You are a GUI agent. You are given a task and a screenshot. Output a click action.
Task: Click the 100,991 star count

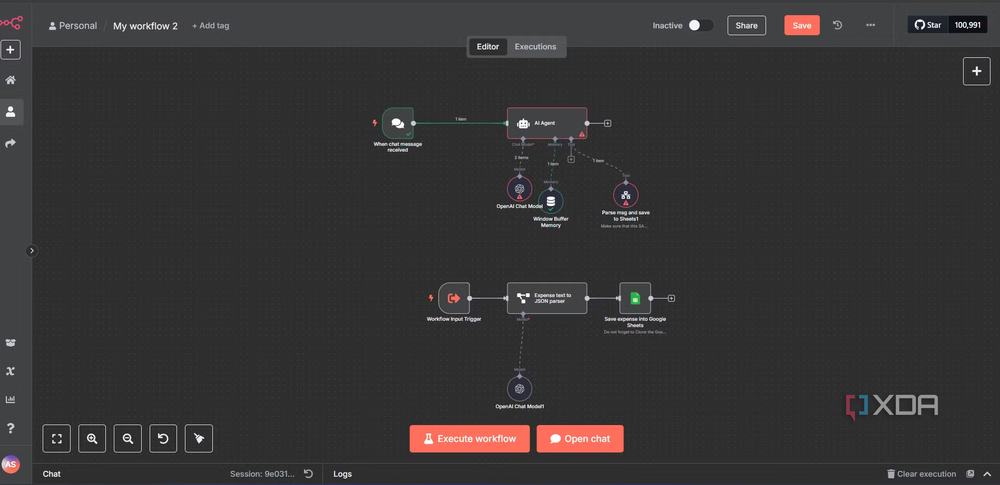(x=967, y=26)
